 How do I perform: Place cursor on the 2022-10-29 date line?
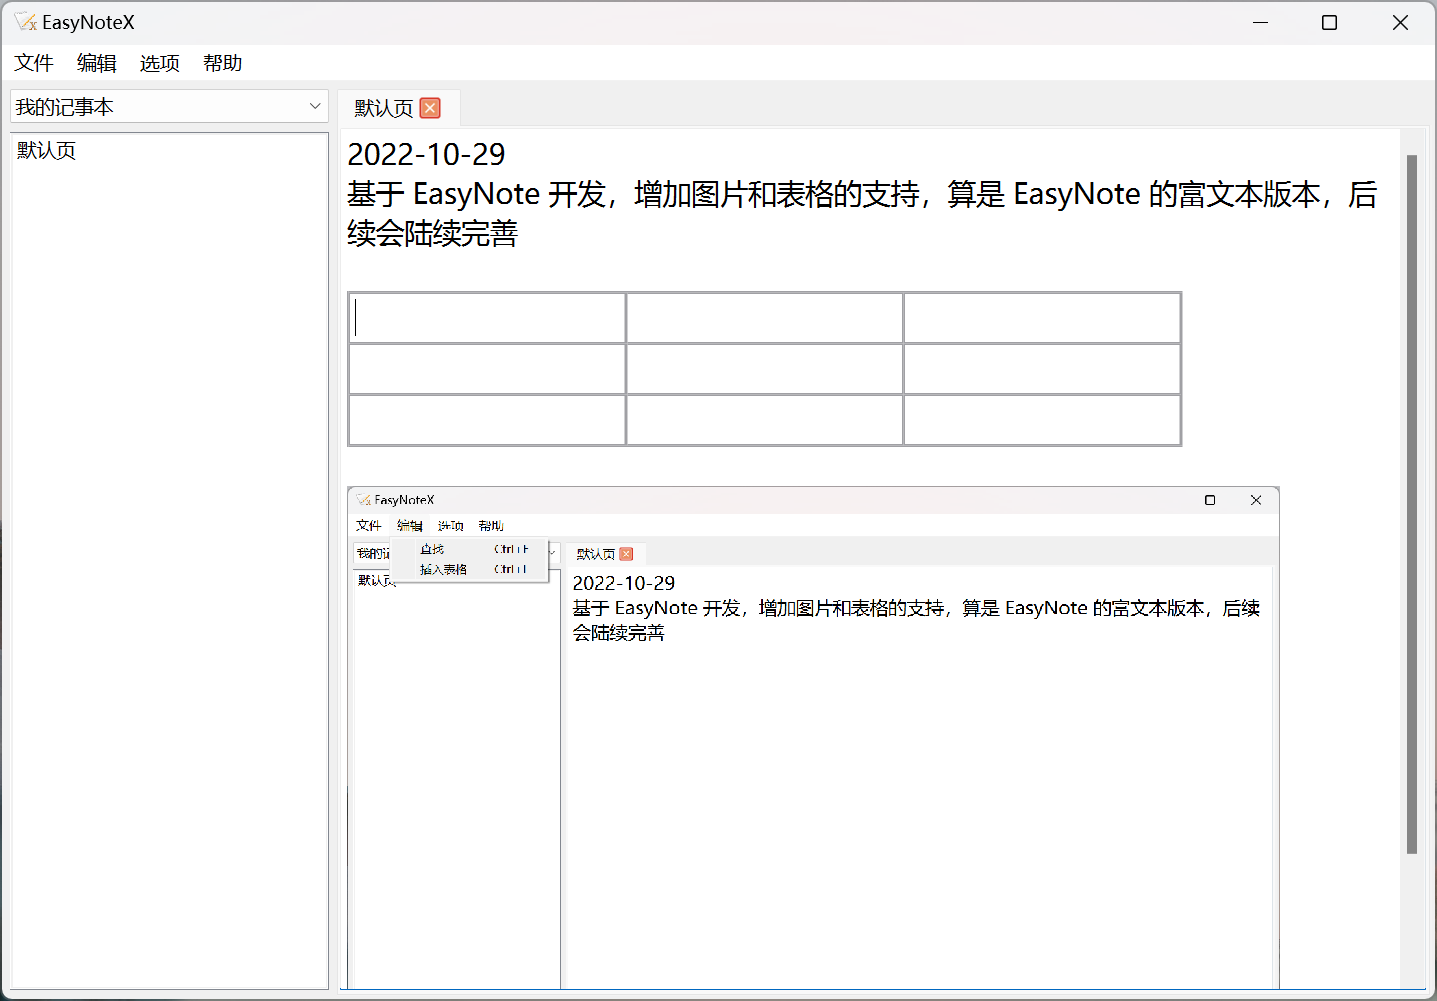[x=427, y=155]
